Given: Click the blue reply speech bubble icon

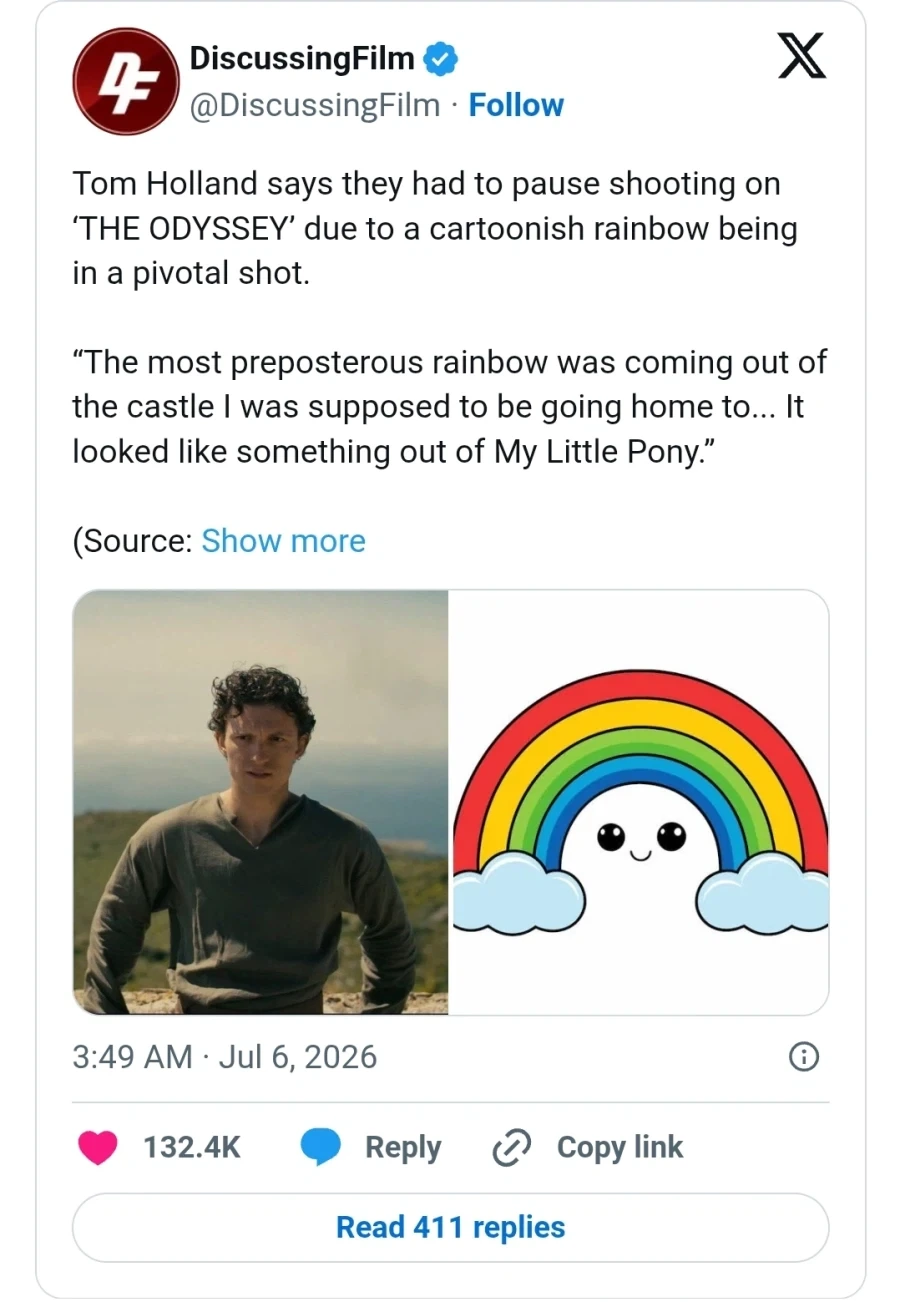Looking at the screenshot, I should (321, 1148).
